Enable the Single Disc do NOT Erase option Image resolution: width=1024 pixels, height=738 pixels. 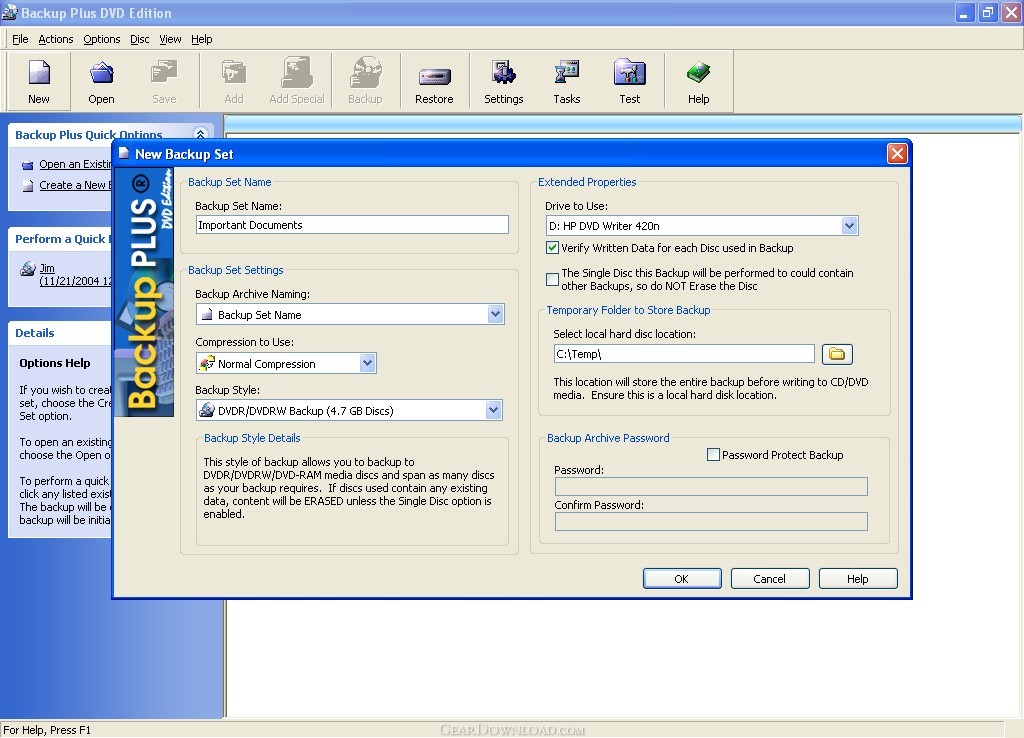coord(552,280)
